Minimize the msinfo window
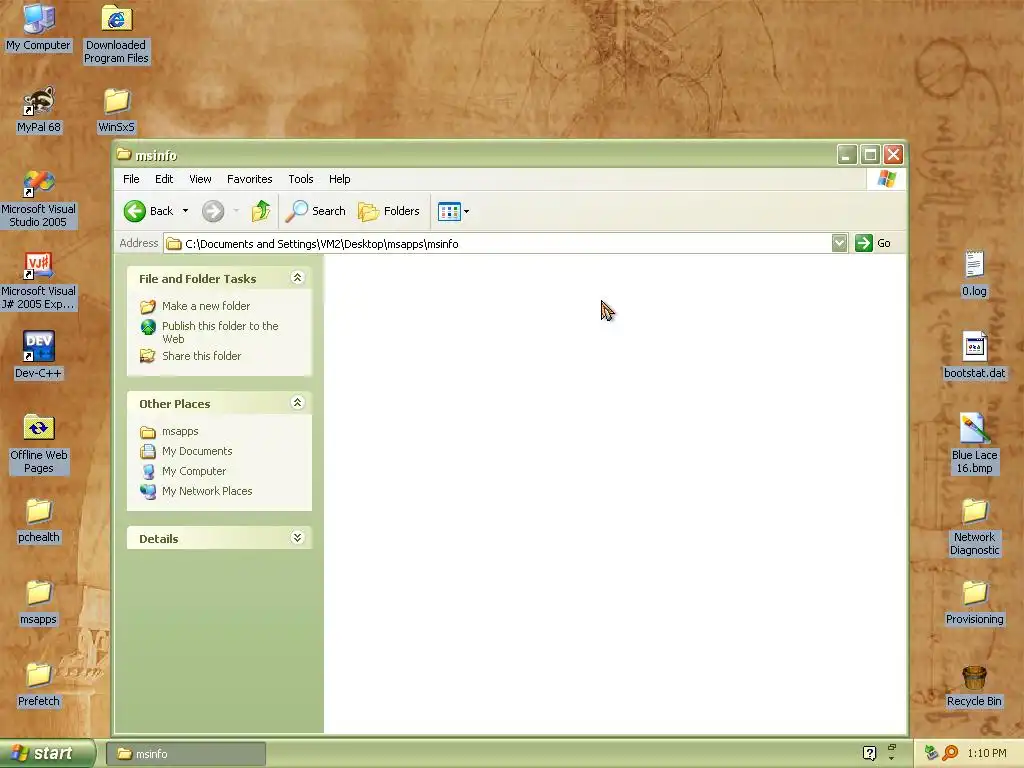1024x768 pixels. [847, 155]
